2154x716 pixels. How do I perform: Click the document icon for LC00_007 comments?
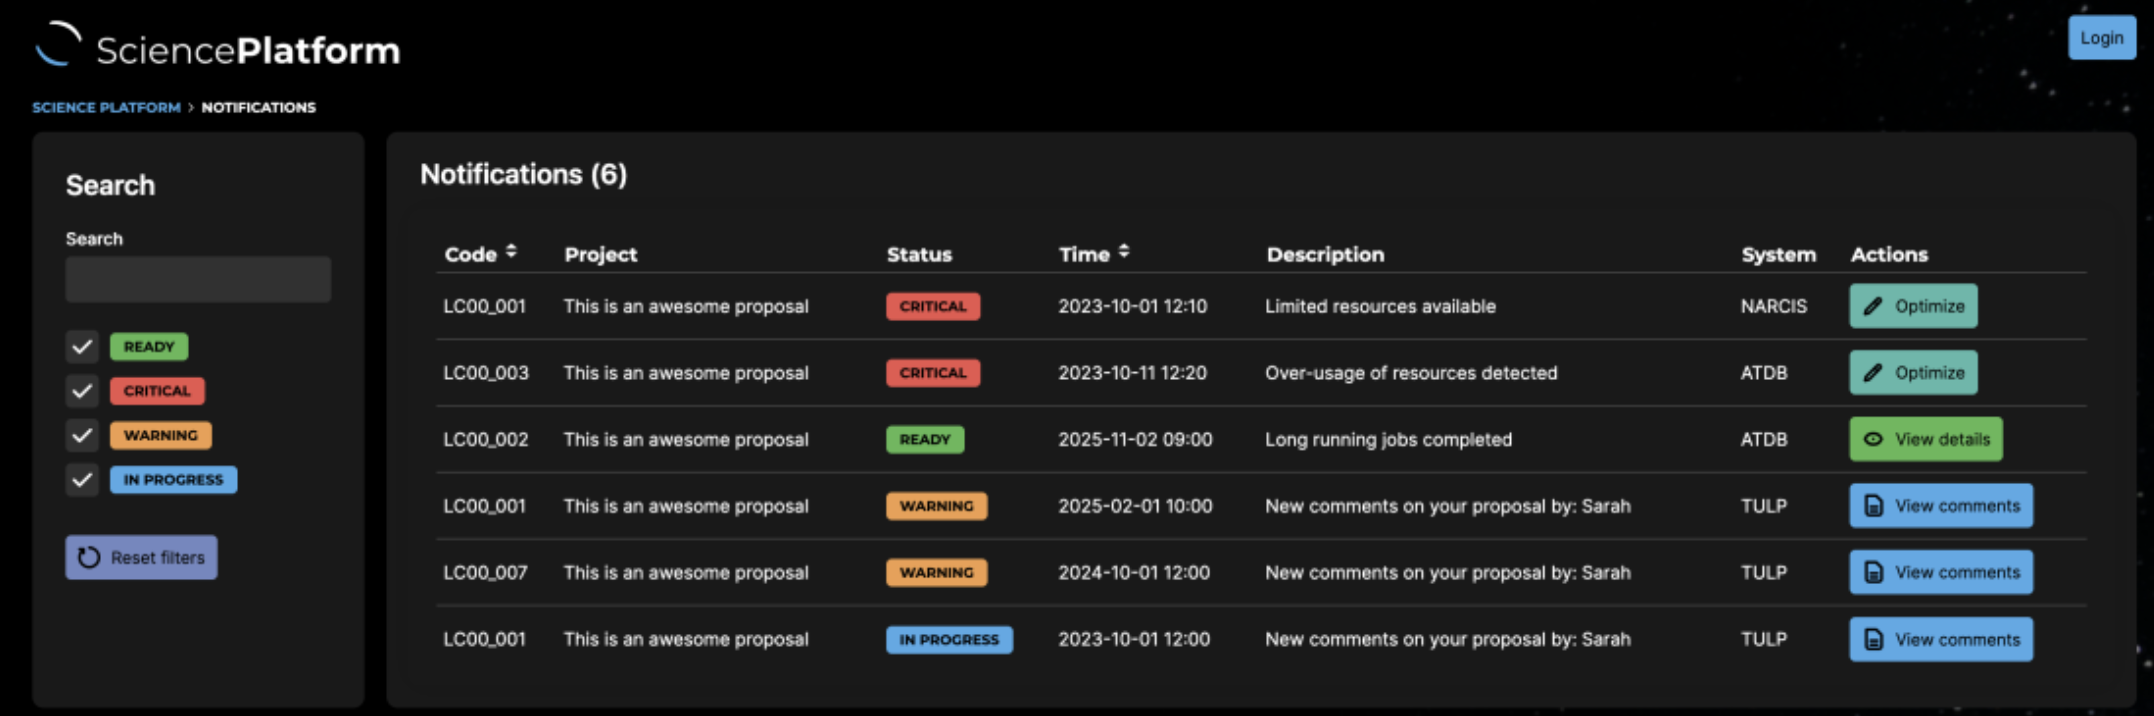coord(1874,573)
